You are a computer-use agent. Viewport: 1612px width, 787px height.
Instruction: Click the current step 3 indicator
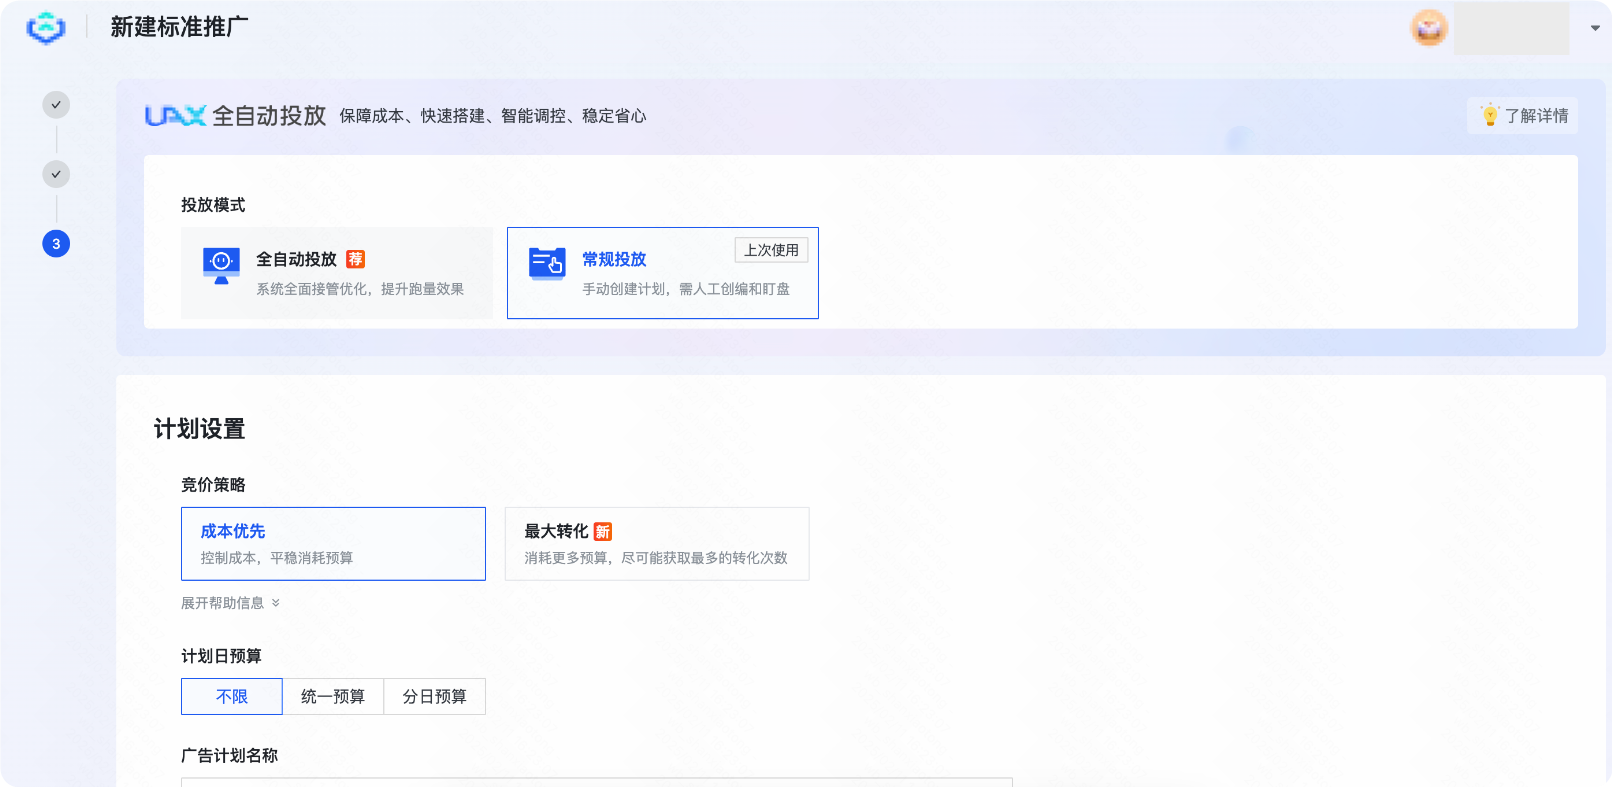56,244
